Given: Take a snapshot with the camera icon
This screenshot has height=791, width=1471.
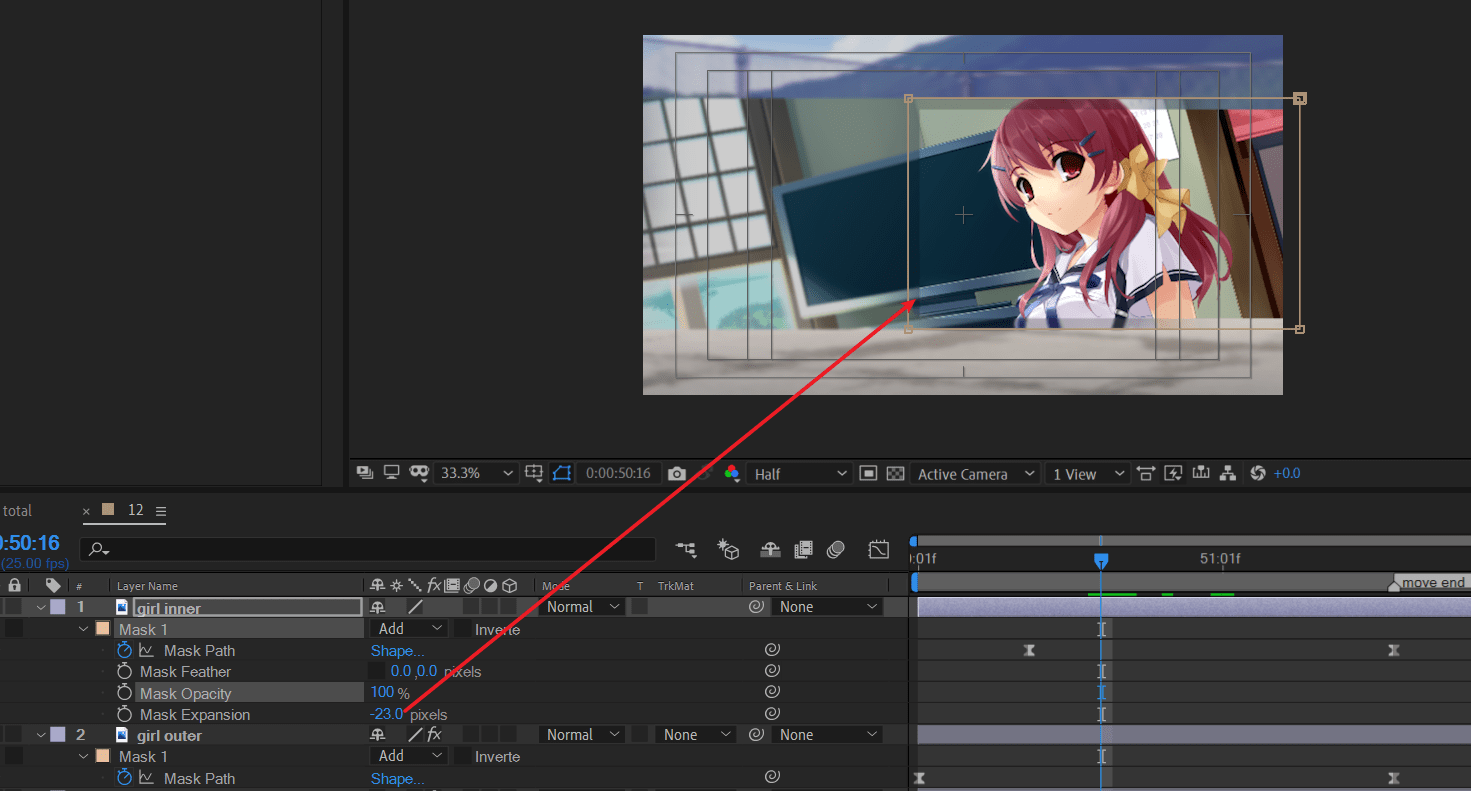Looking at the screenshot, I should [677, 473].
